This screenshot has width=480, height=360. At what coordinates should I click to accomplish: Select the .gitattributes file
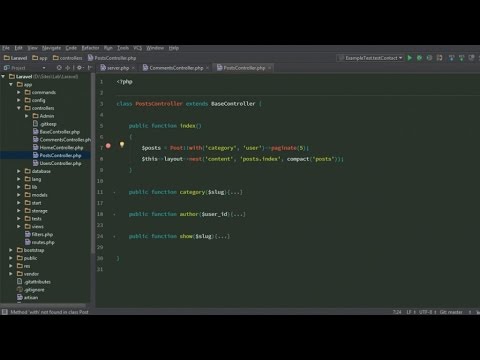tap(34, 282)
